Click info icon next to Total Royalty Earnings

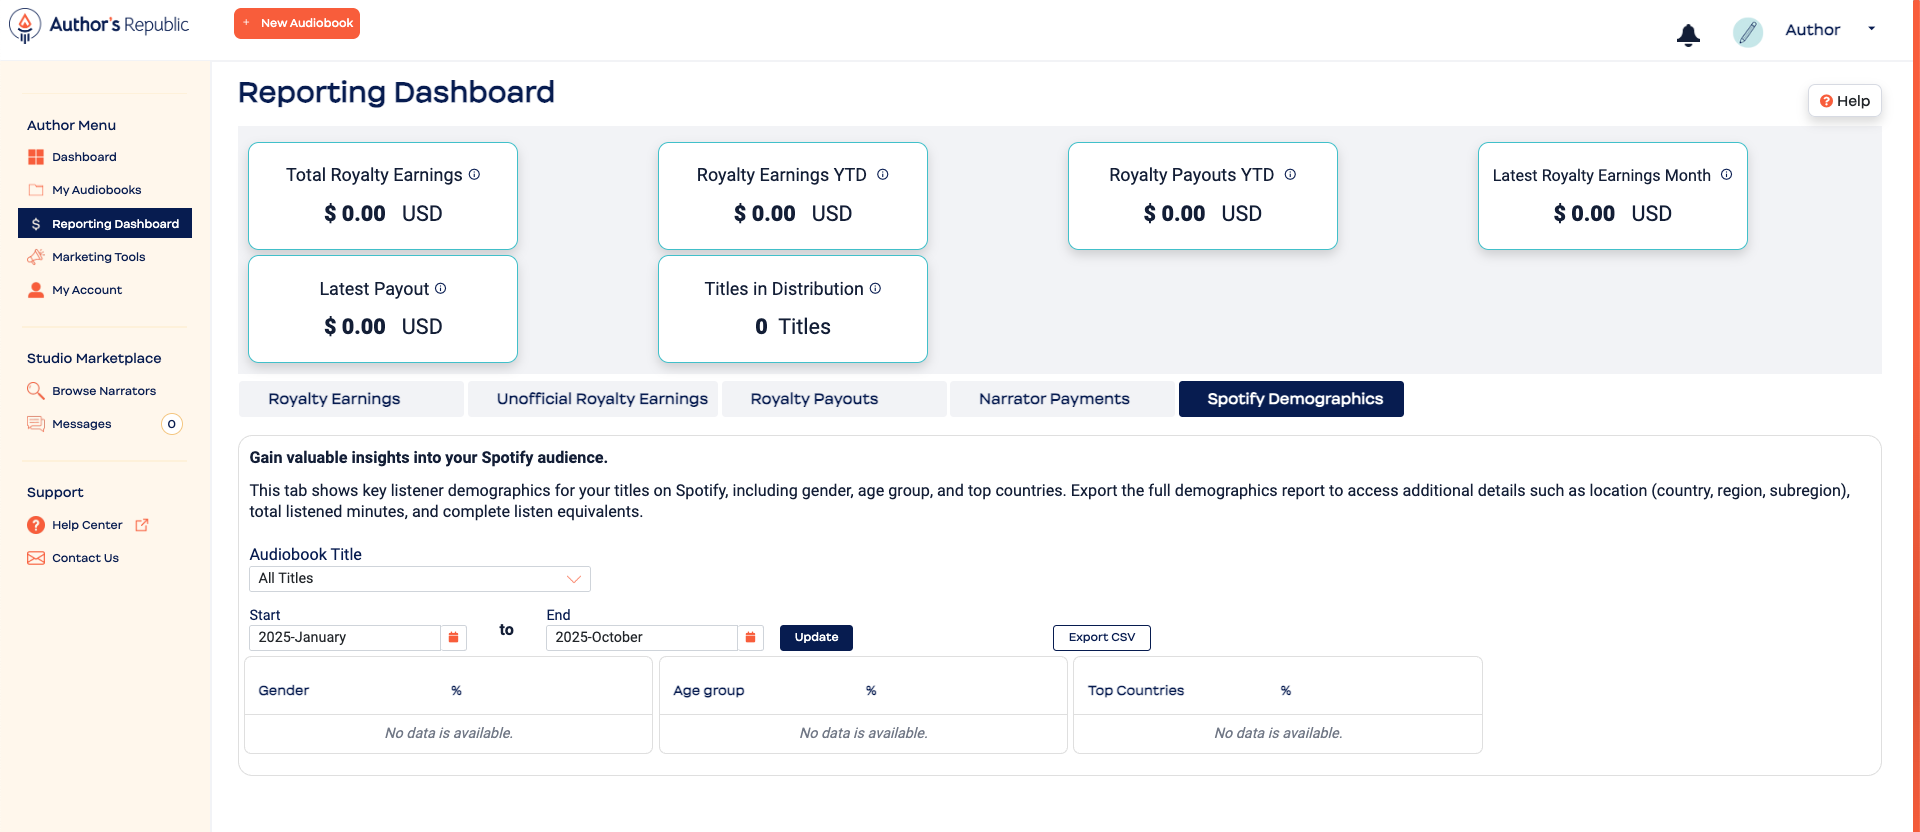coord(475,174)
